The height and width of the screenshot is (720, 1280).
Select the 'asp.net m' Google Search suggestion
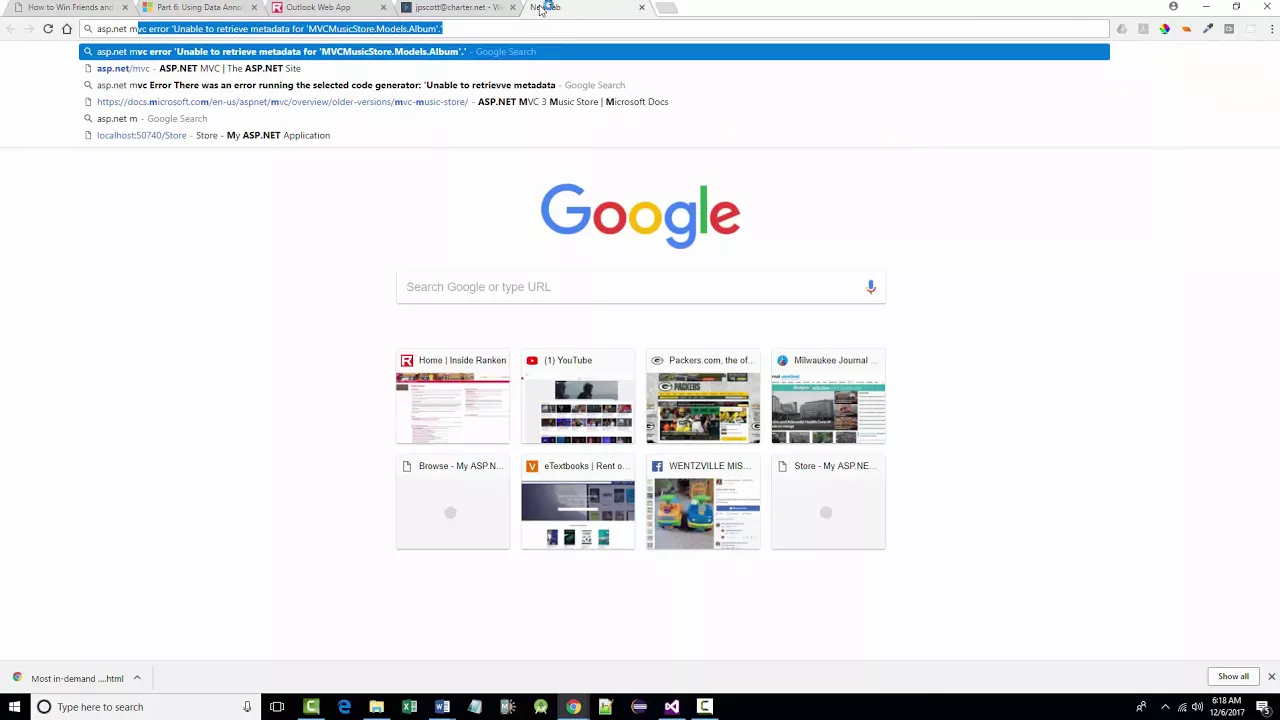594,118
